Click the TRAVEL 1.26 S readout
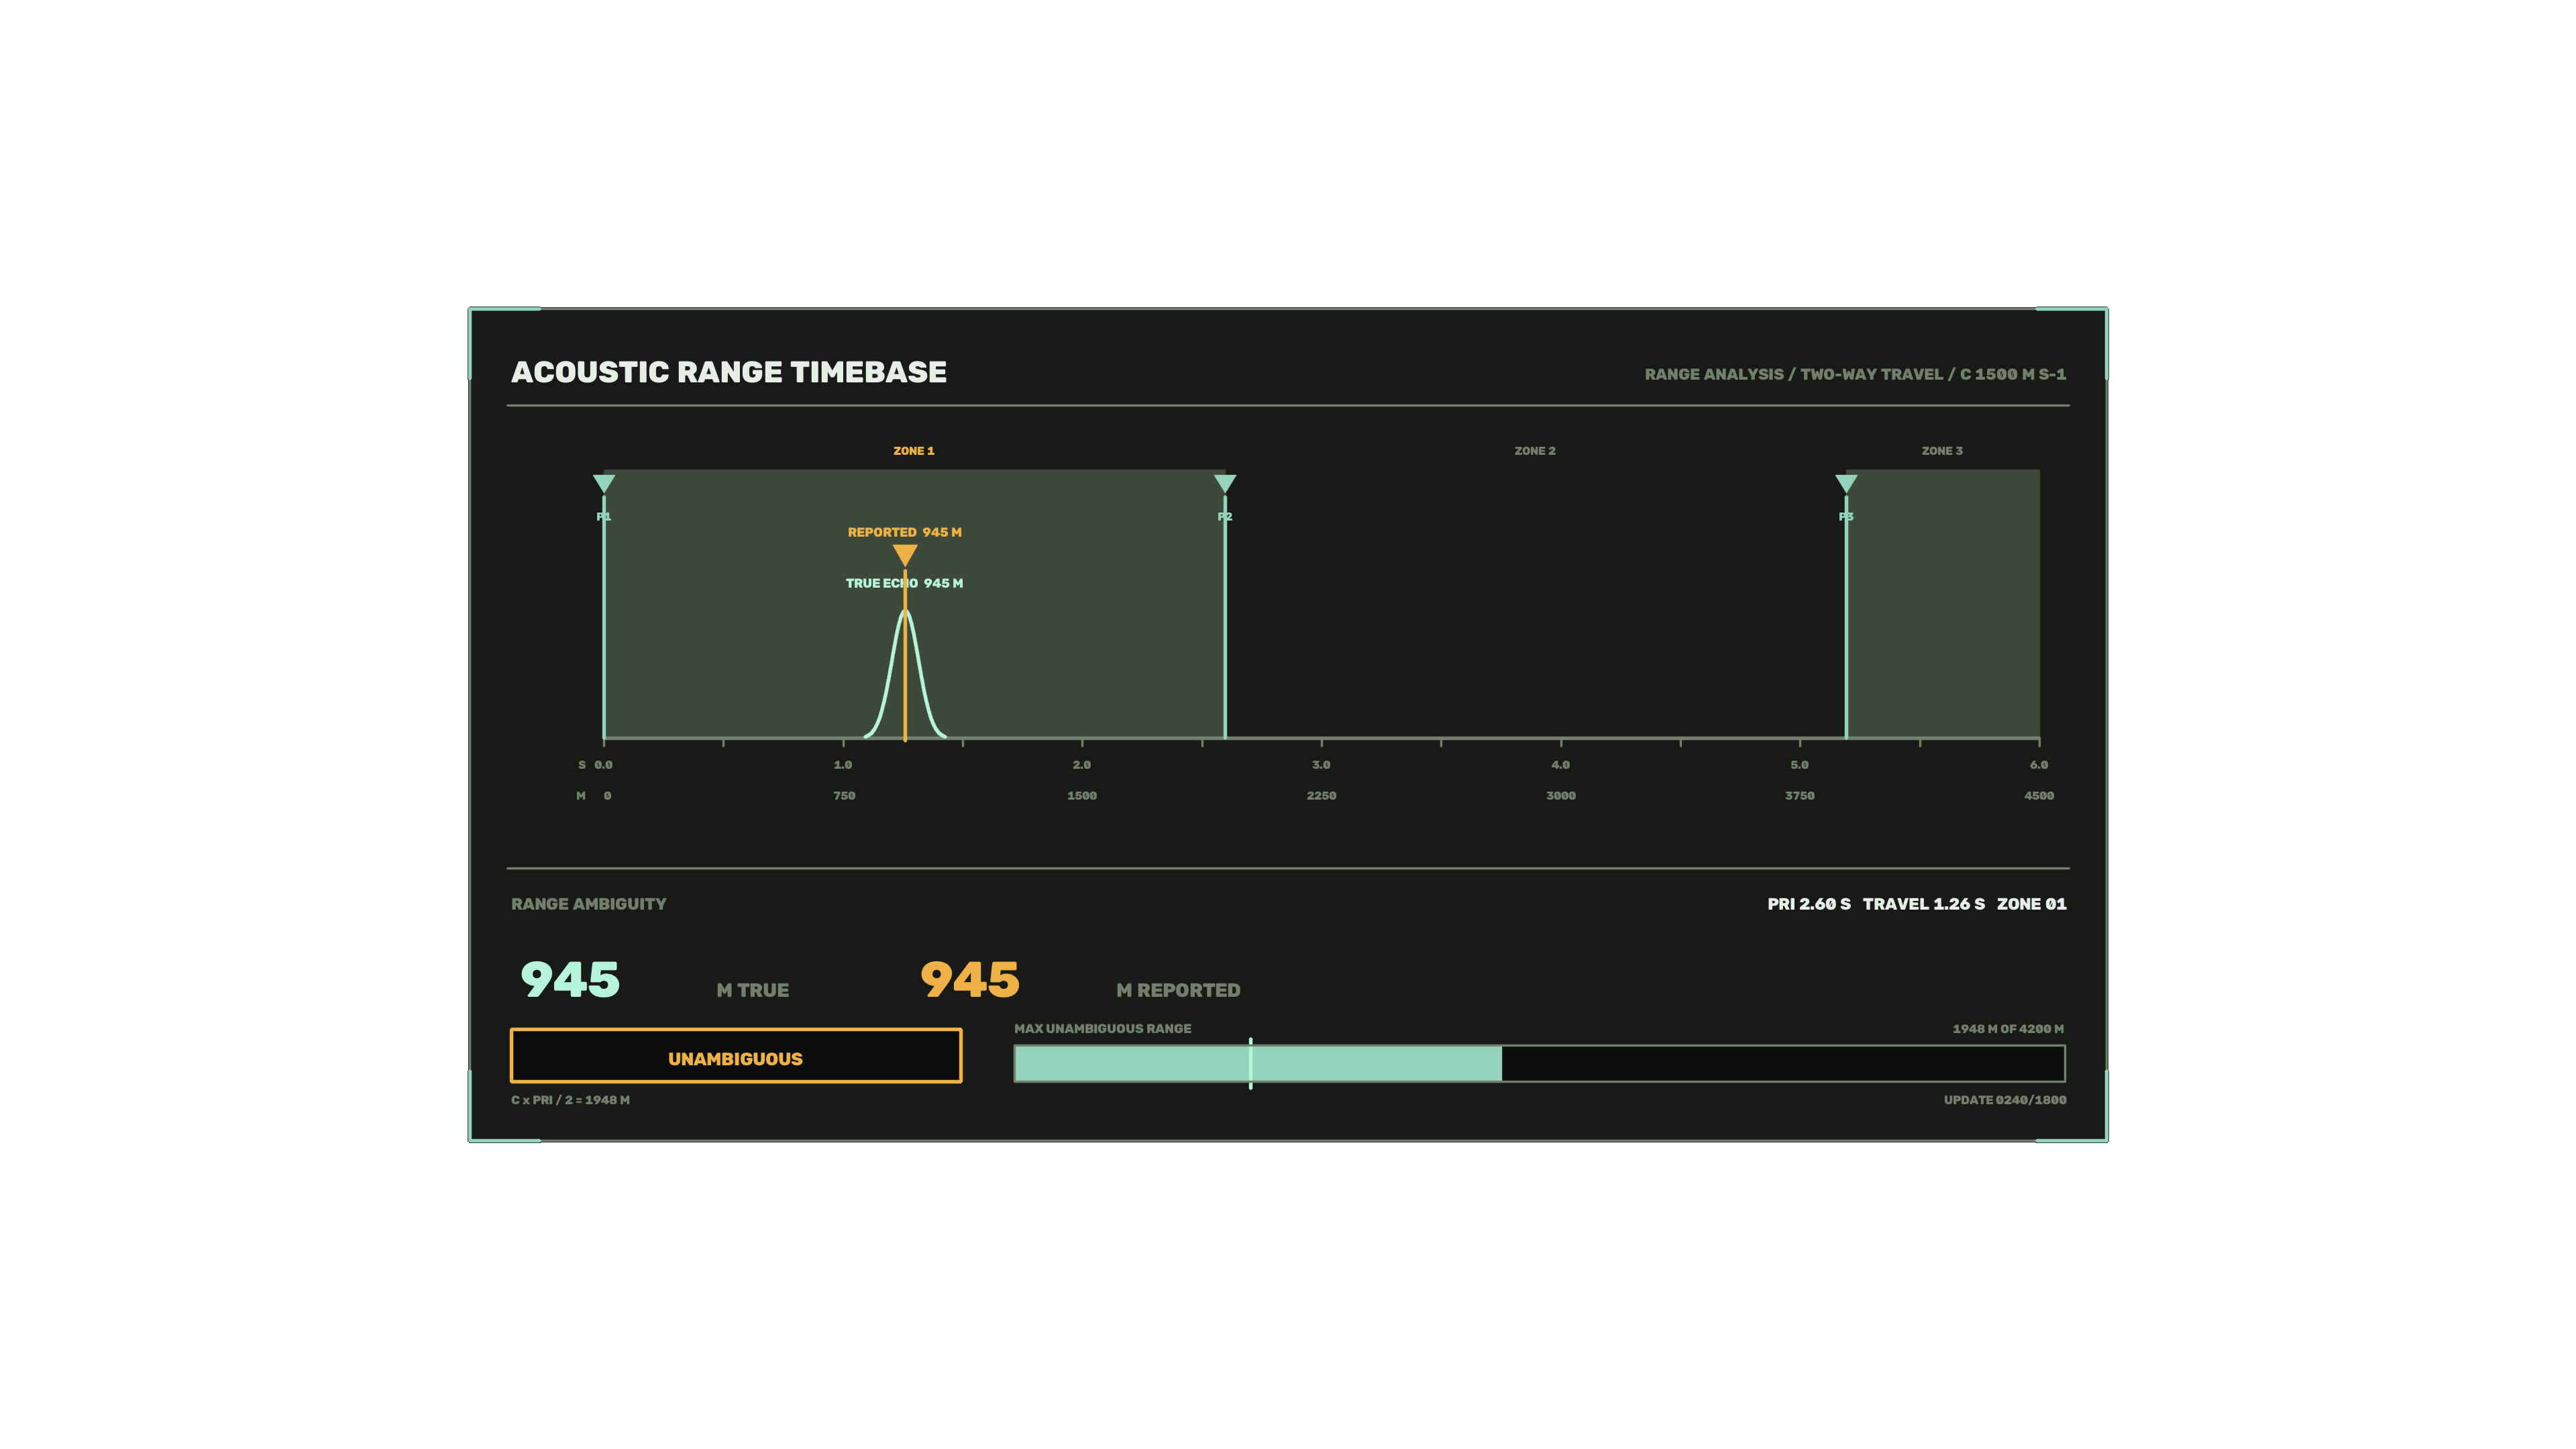2576x1449 pixels. click(1924, 904)
